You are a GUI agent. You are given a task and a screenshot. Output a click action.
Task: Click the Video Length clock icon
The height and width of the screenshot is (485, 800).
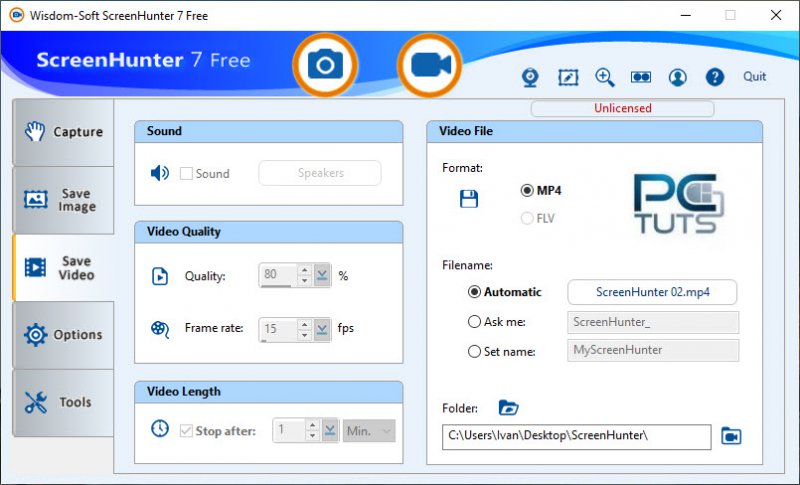click(x=160, y=428)
